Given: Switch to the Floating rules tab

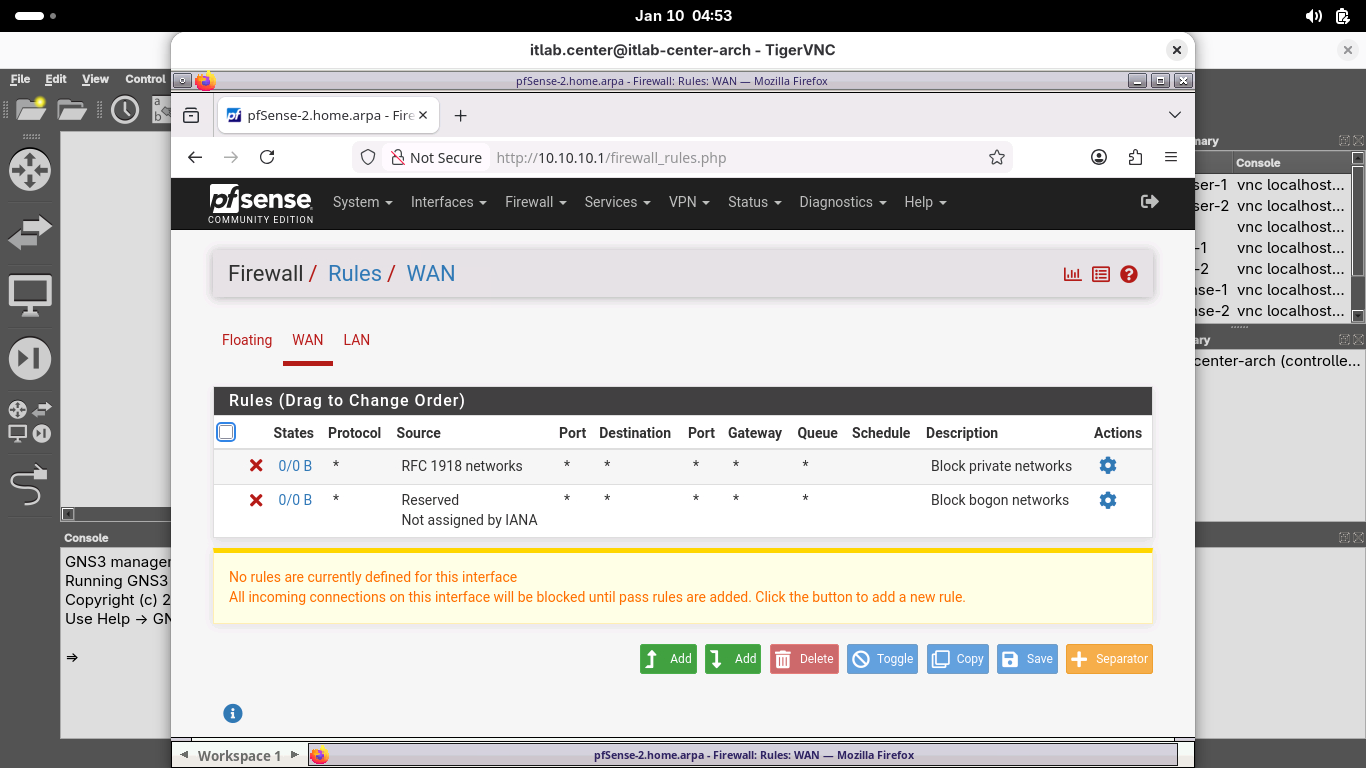Looking at the screenshot, I should click(x=247, y=340).
